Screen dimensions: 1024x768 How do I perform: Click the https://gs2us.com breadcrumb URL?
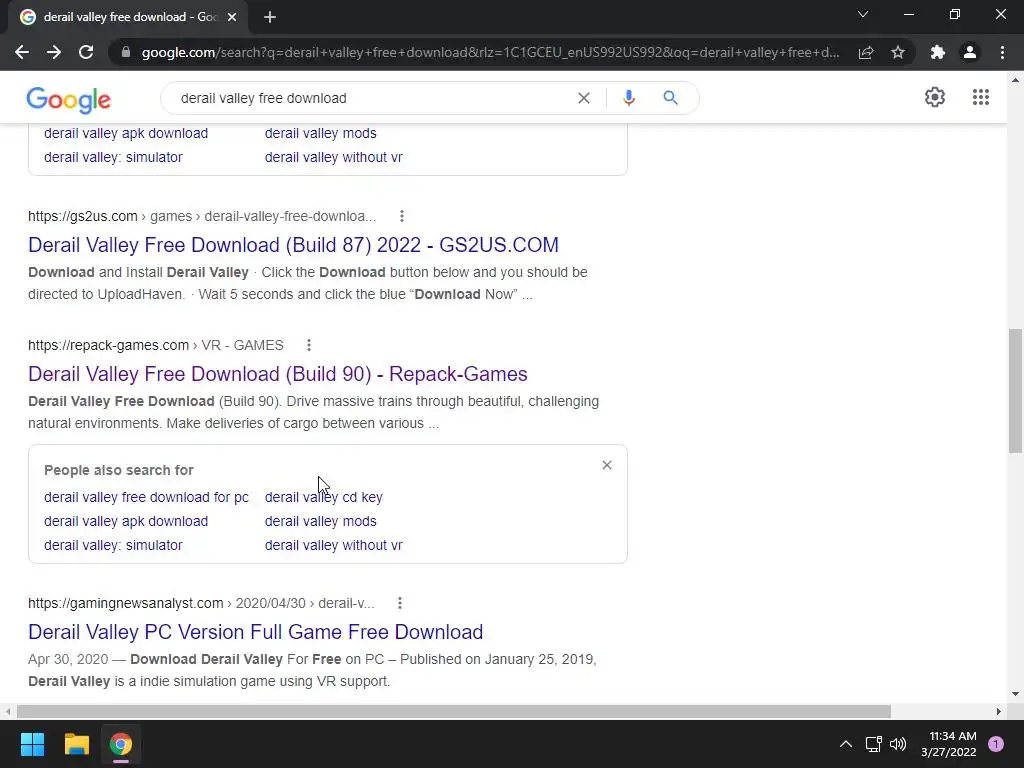(x=82, y=216)
